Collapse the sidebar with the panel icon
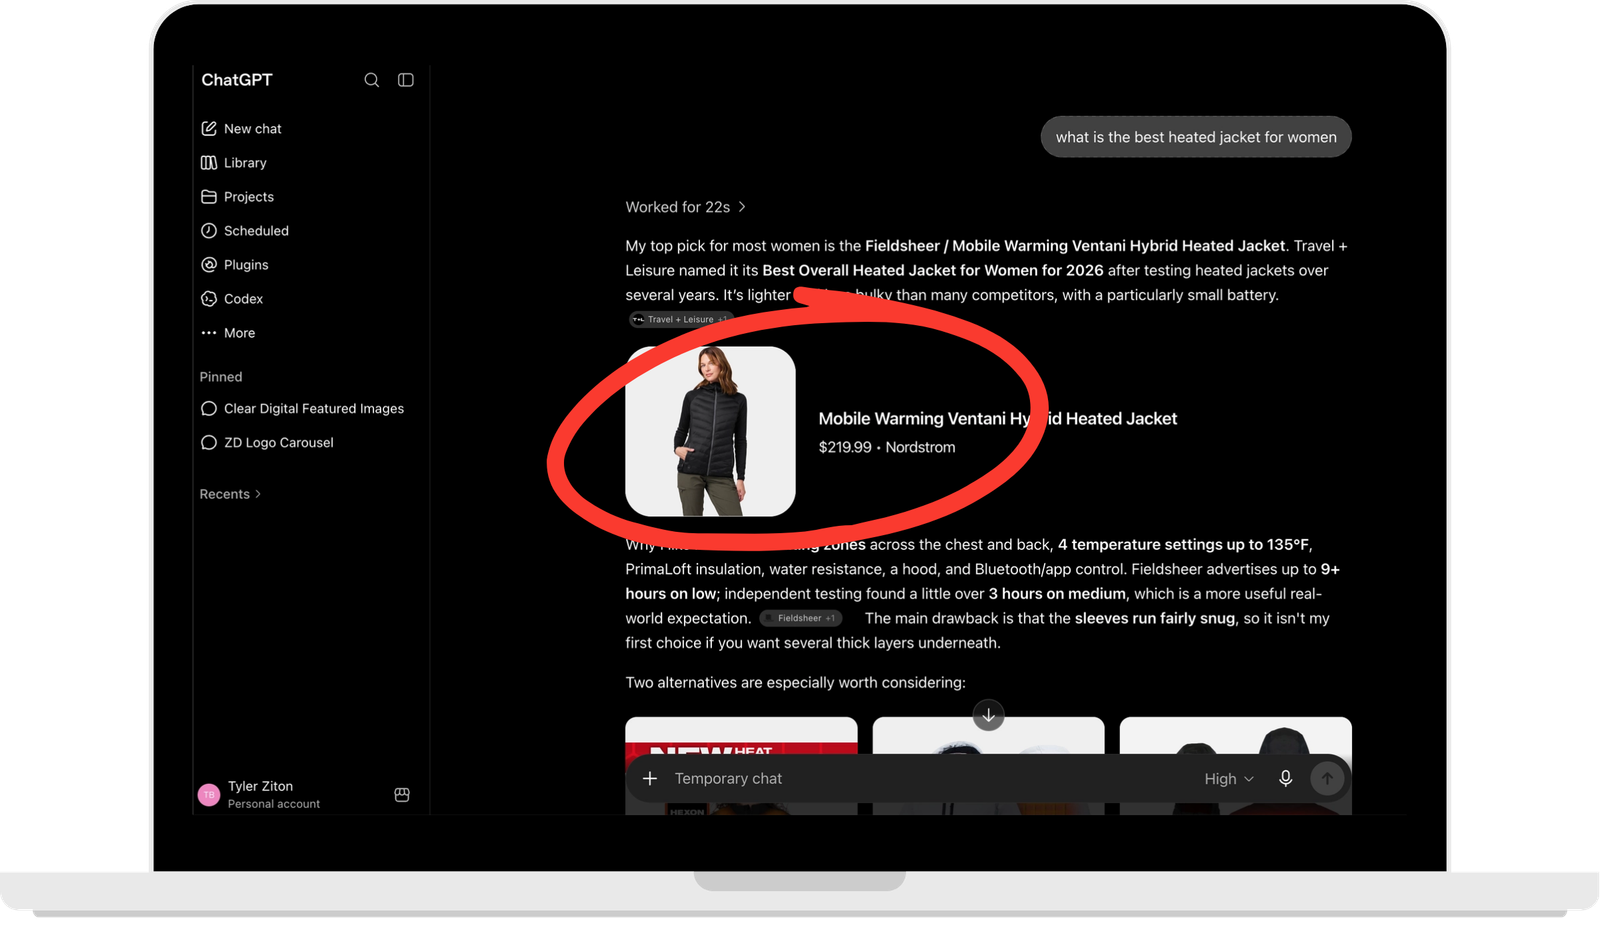This screenshot has height=933, width=1600. [406, 80]
